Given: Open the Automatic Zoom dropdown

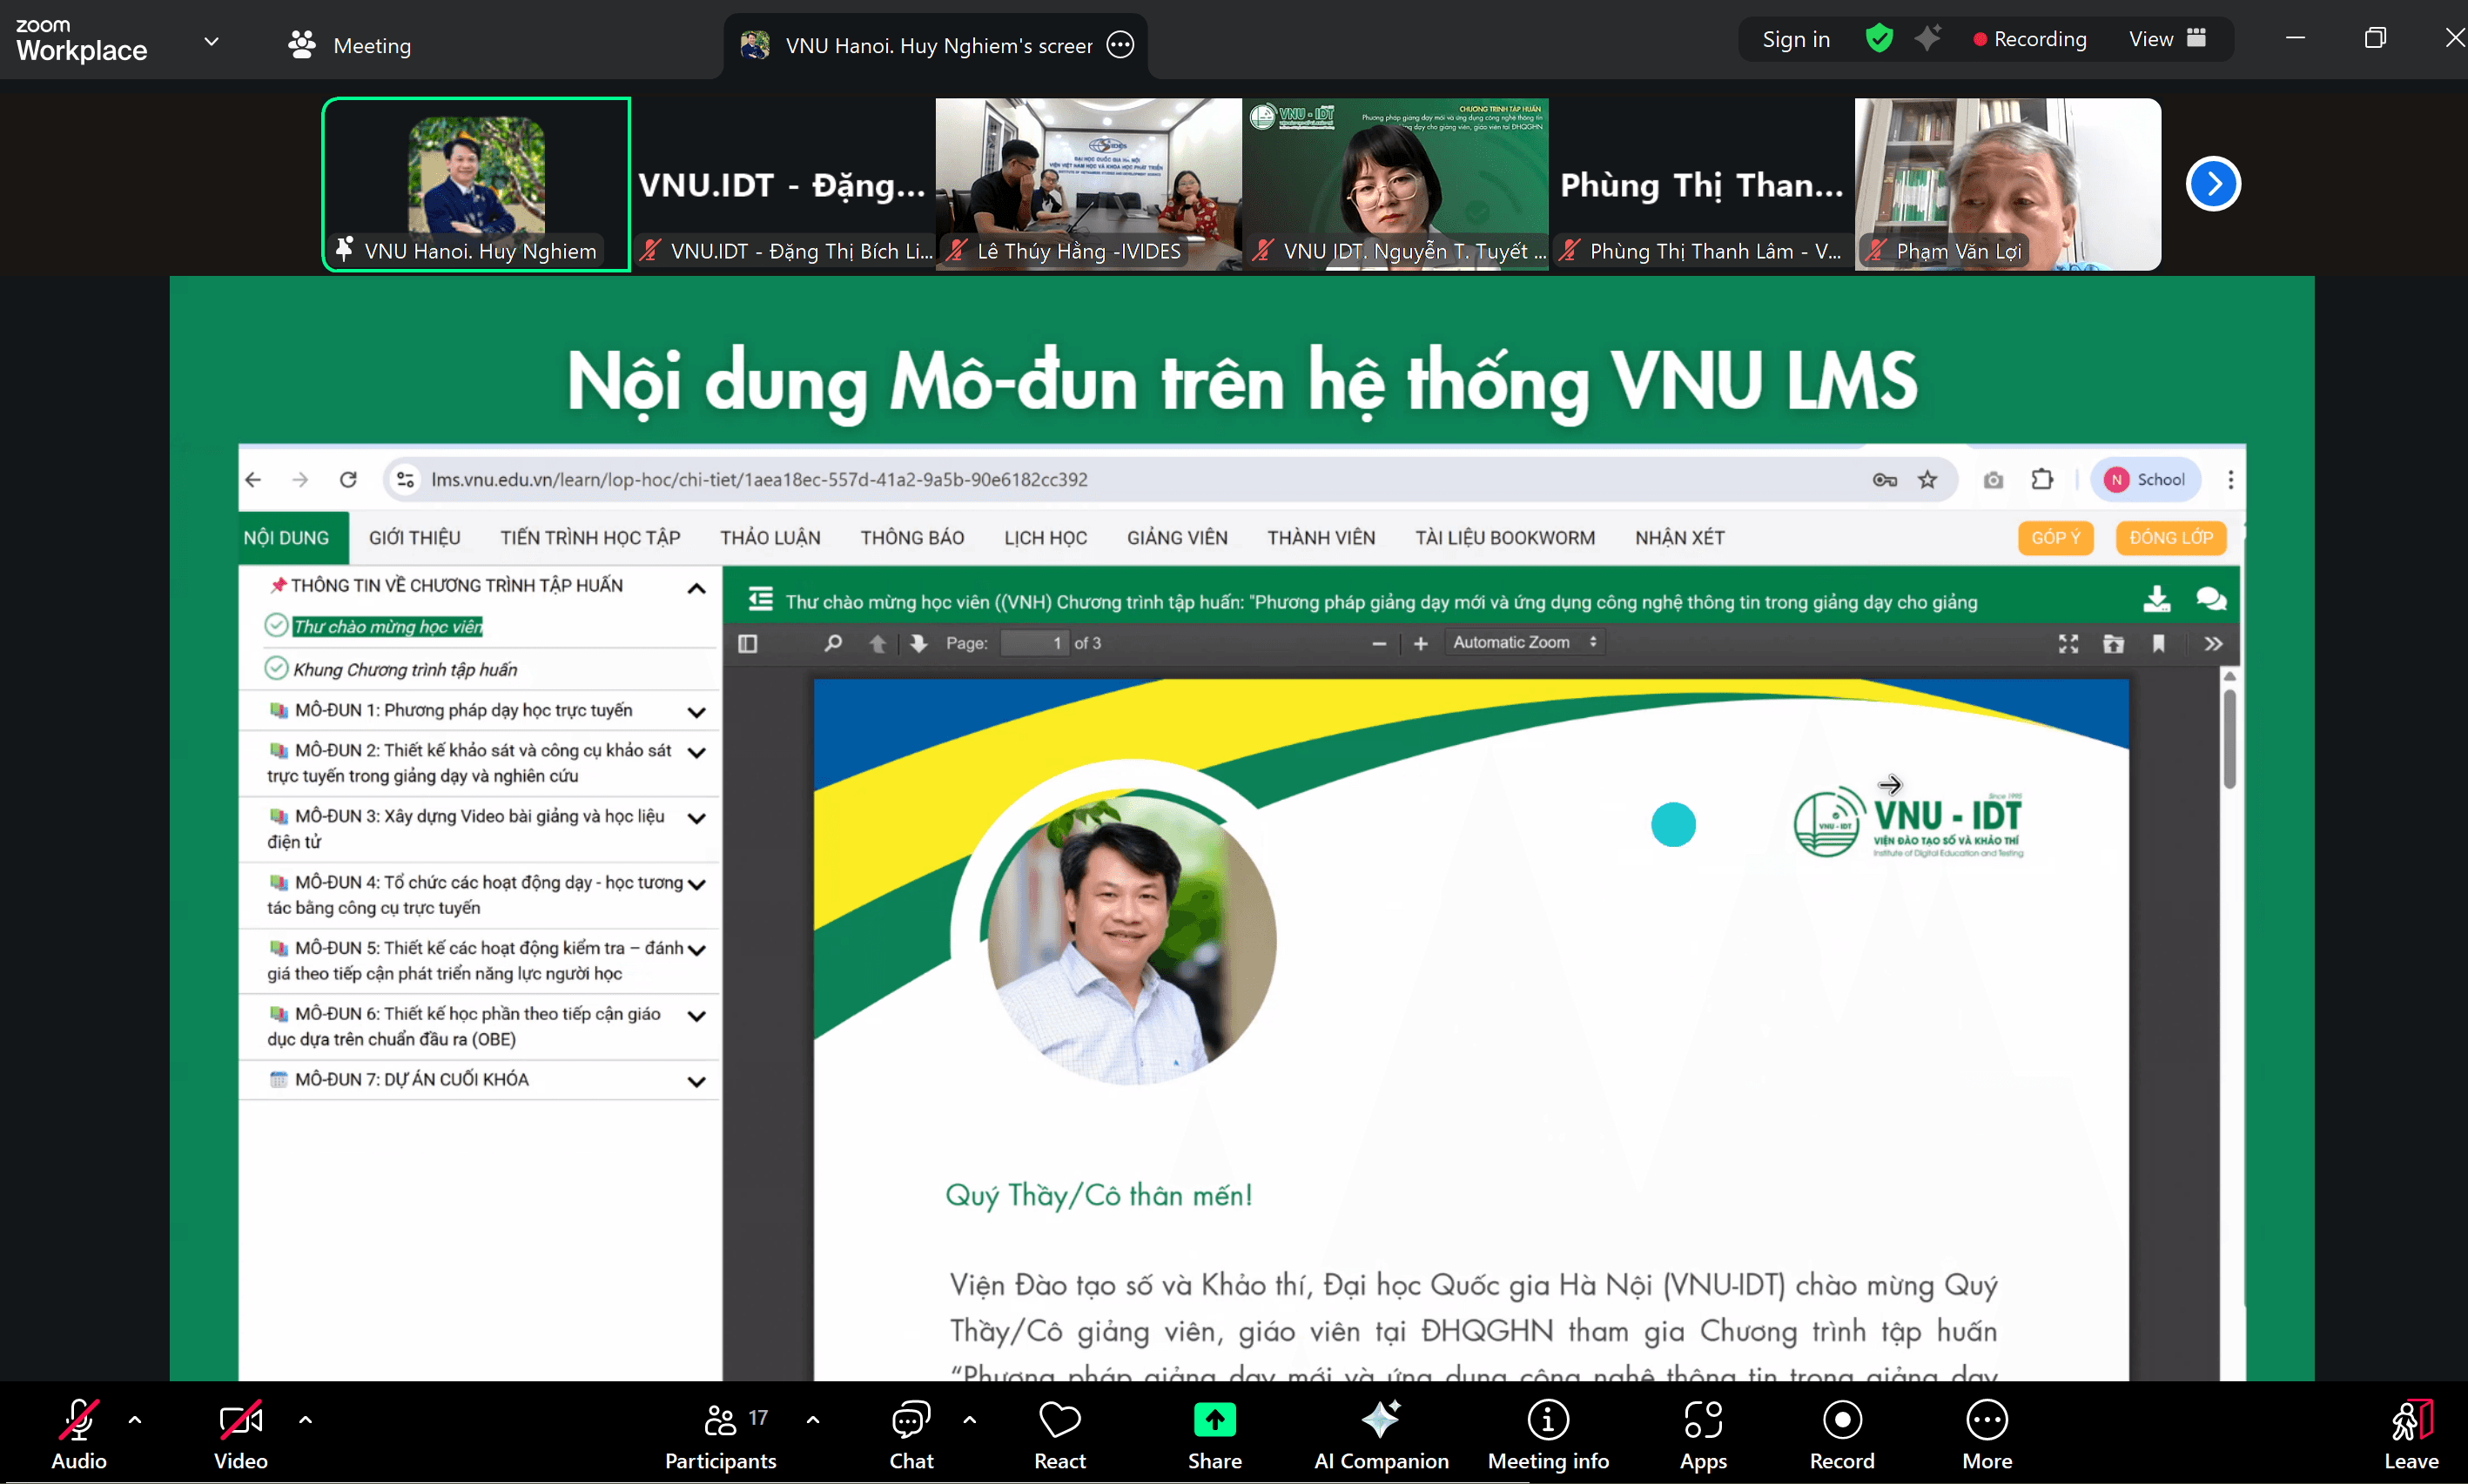Looking at the screenshot, I should (x=1524, y=642).
